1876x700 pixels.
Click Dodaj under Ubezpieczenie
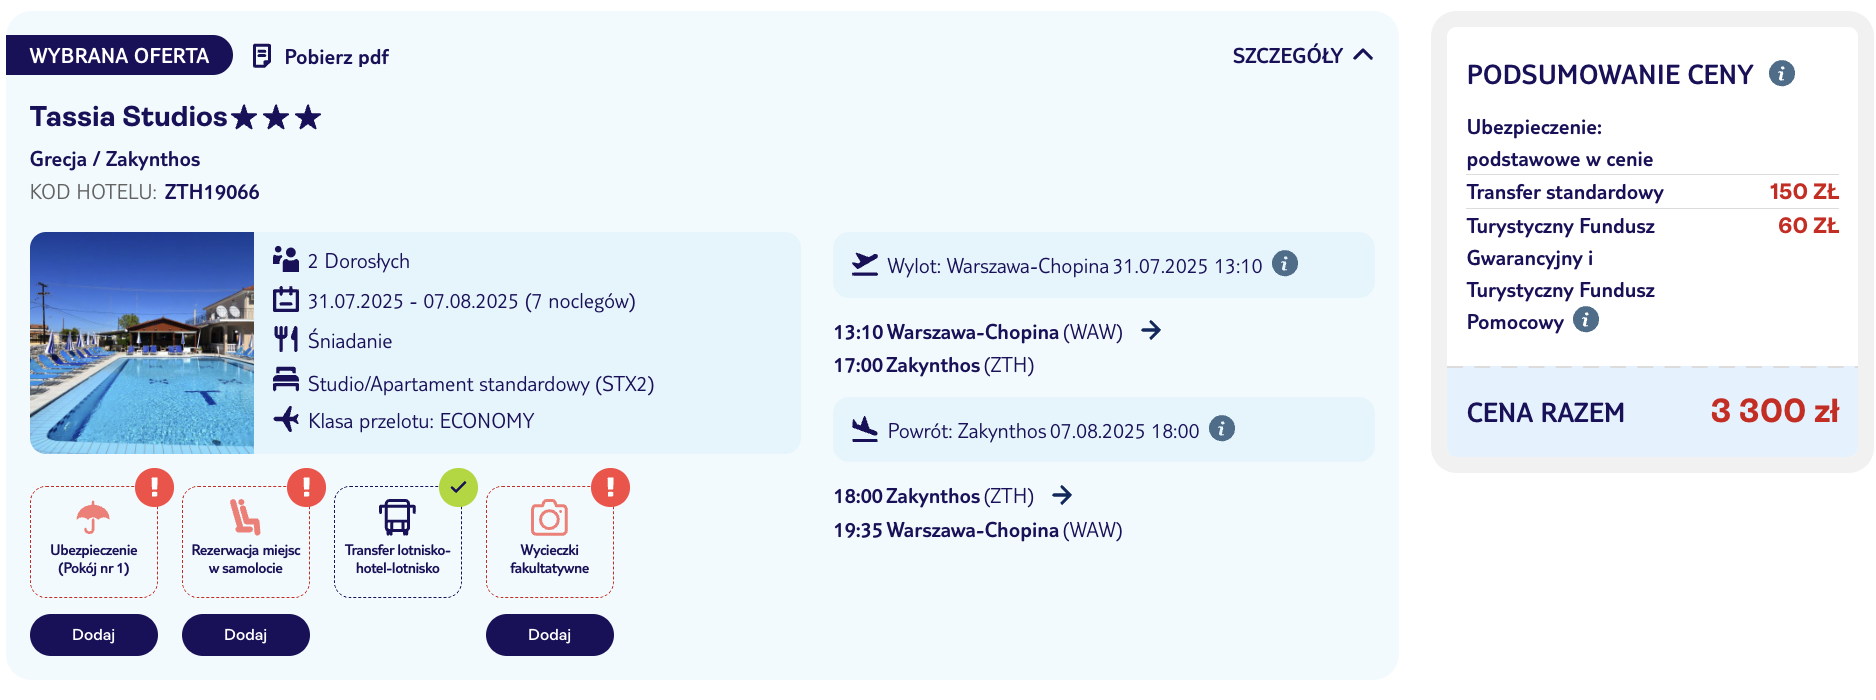pyautogui.click(x=94, y=635)
